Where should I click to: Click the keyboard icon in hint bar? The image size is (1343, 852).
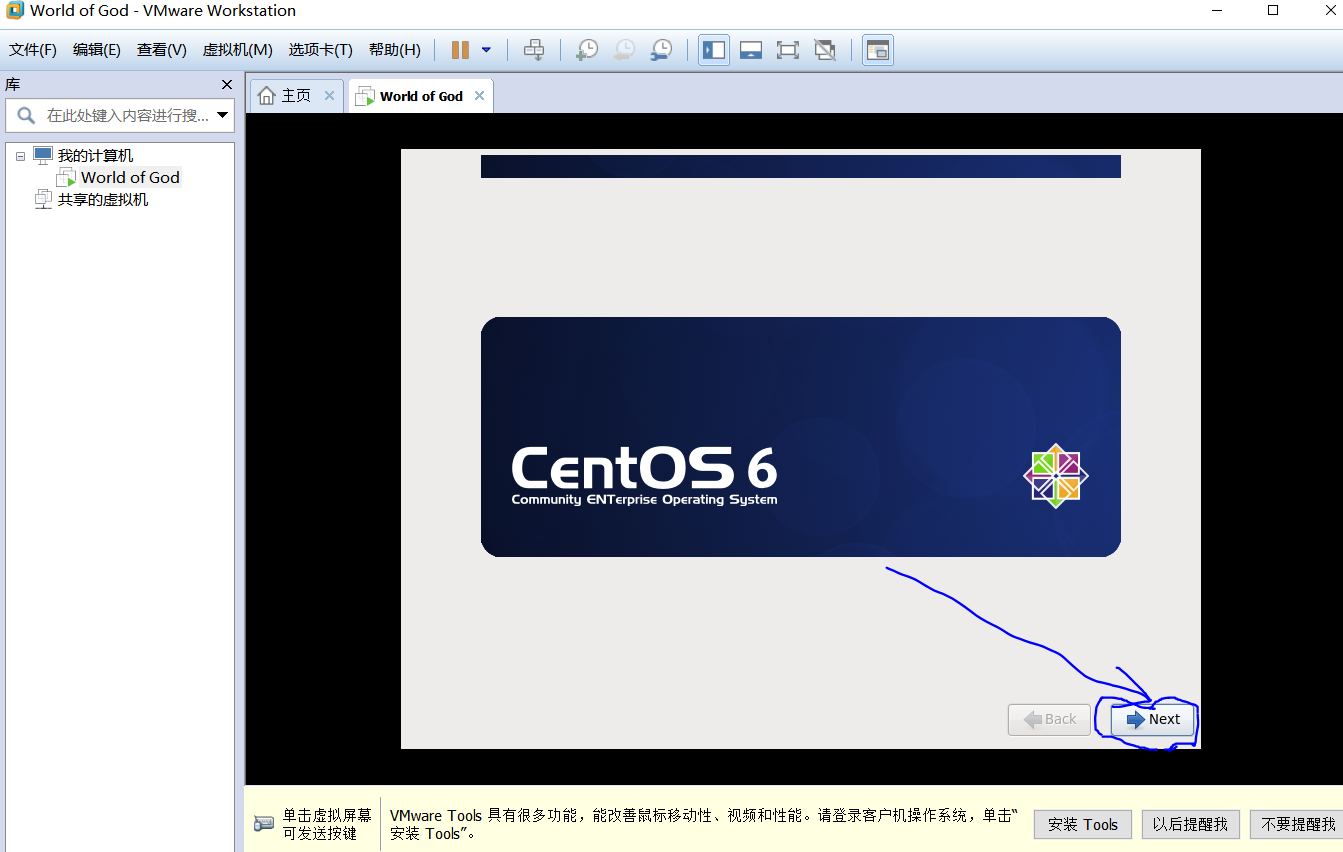pyautogui.click(x=264, y=824)
